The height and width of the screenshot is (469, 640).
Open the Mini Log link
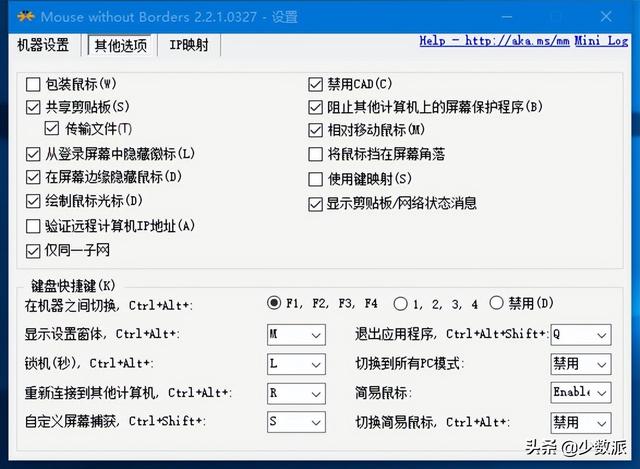click(601, 41)
